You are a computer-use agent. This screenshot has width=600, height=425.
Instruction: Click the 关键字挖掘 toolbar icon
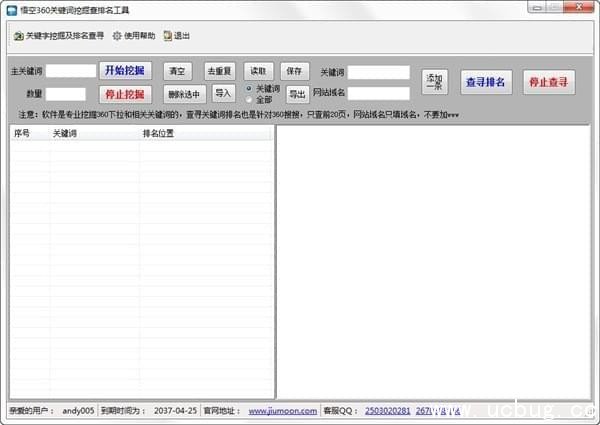(x=19, y=36)
